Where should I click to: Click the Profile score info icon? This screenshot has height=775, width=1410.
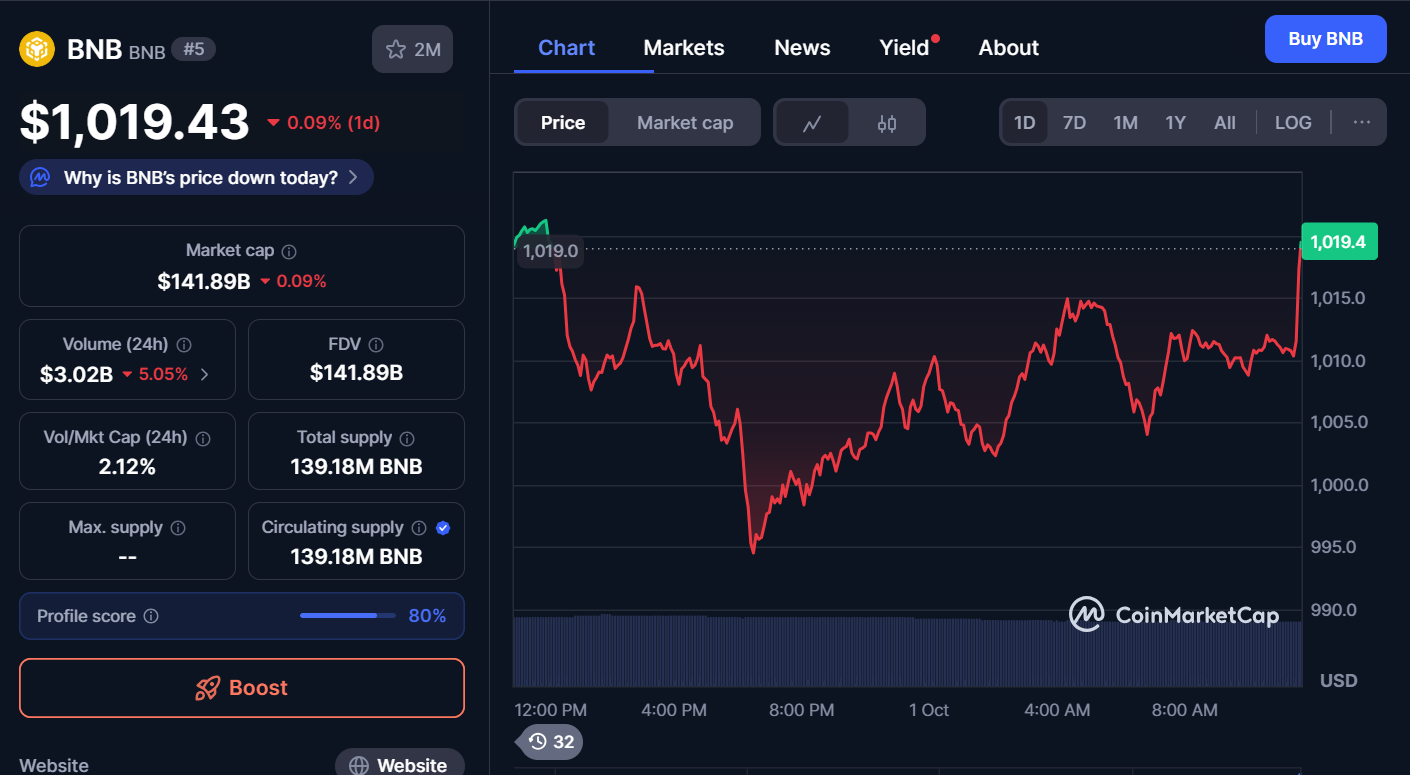point(151,616)
